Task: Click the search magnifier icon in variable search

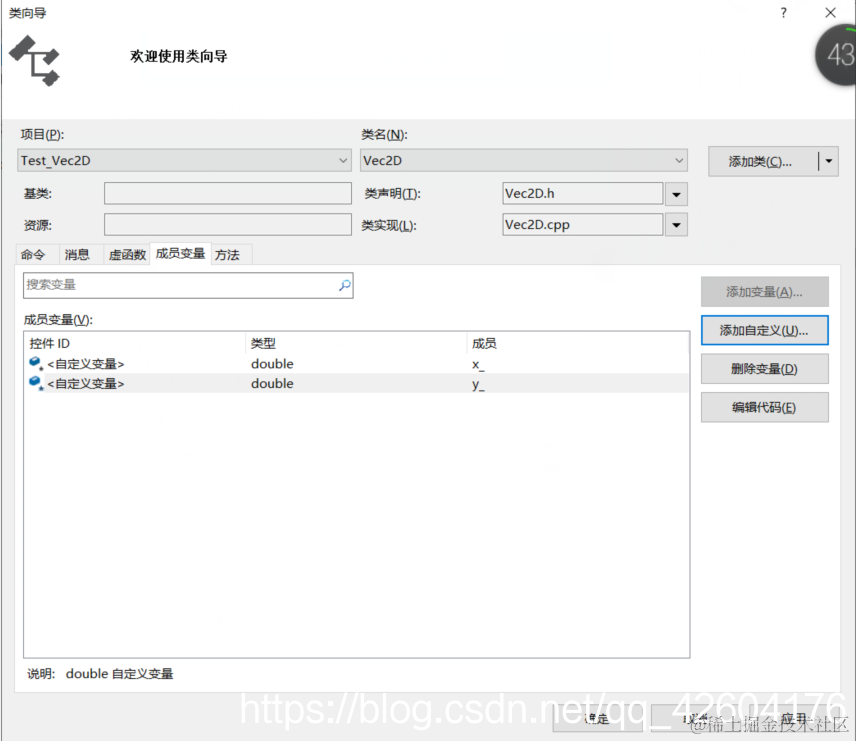Action: (344, 285)
